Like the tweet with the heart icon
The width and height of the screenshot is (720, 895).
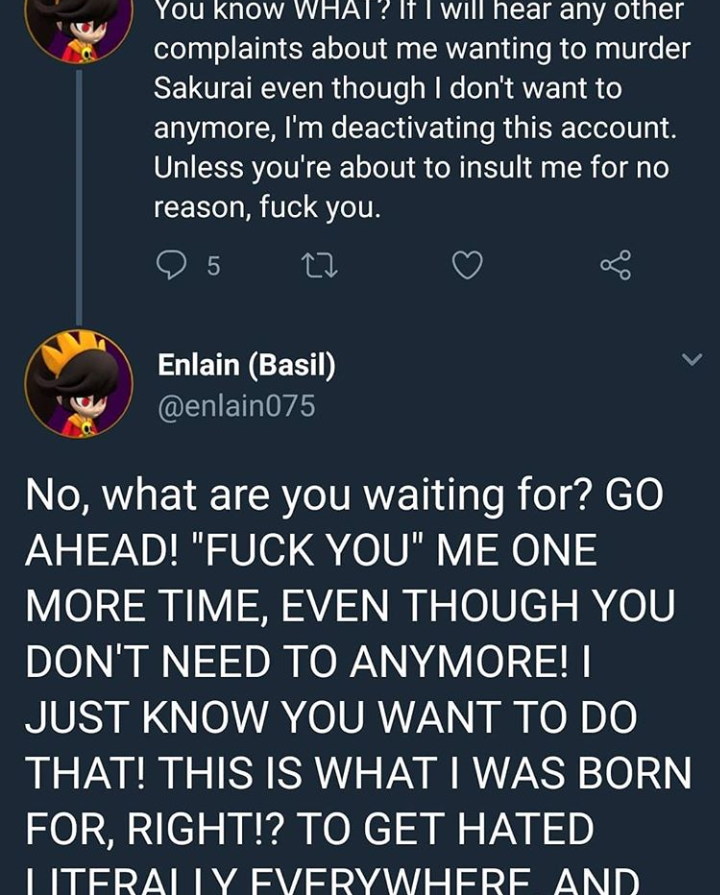coord(467,265)
